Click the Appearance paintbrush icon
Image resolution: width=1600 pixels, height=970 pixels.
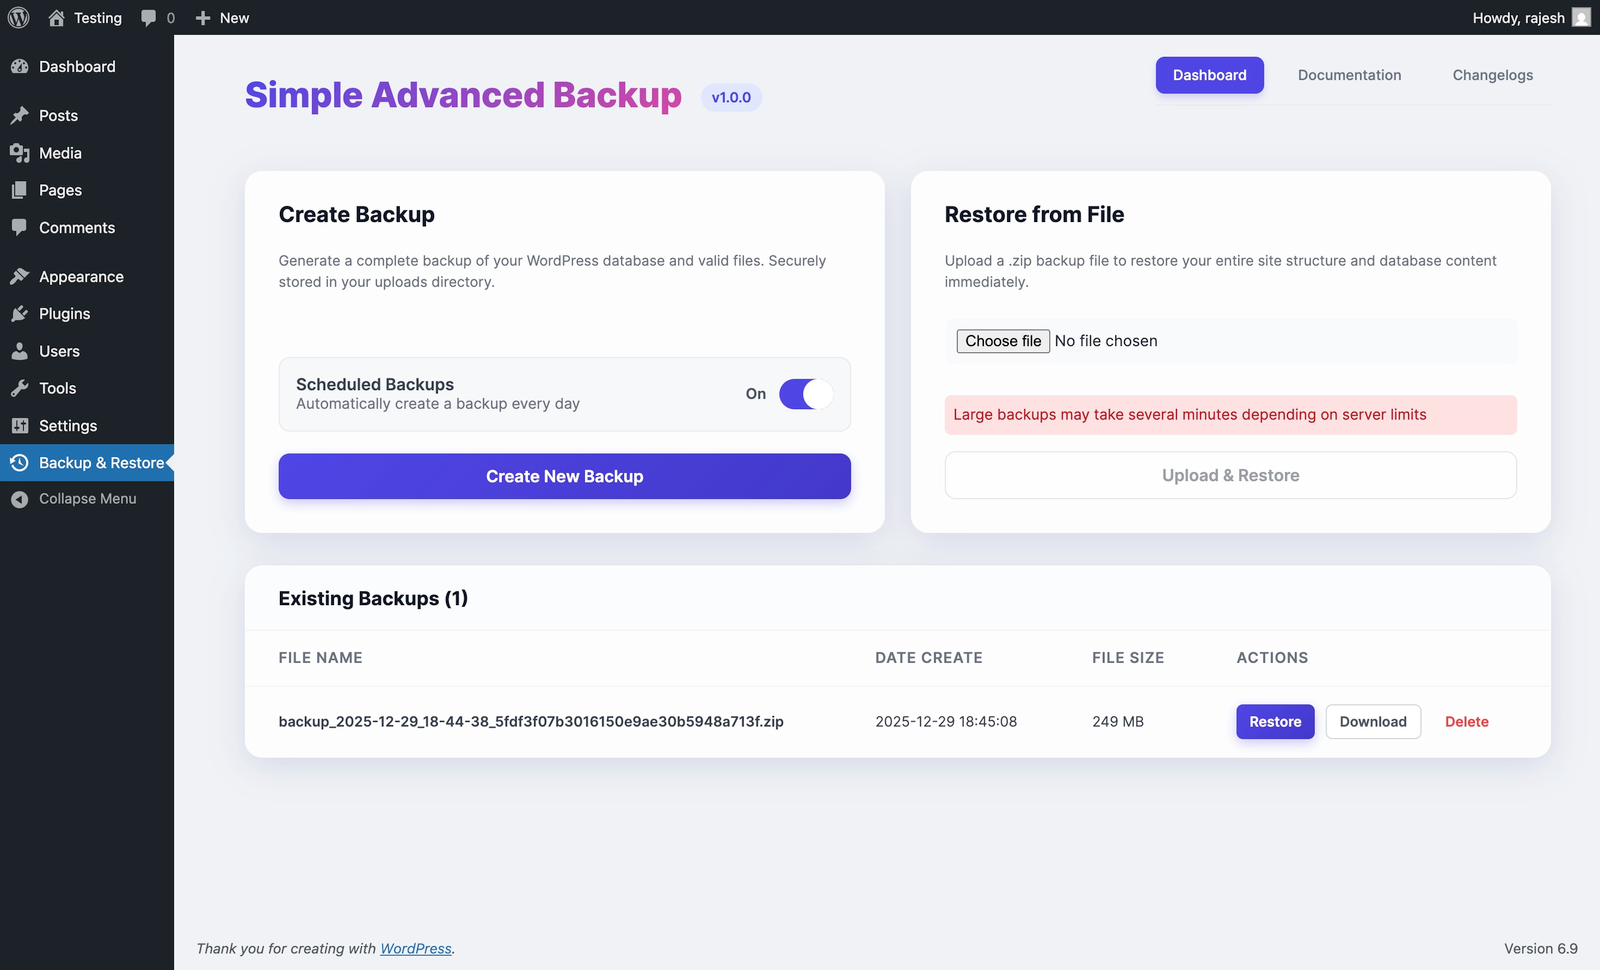pyautogui.click(x=20, y=277)
